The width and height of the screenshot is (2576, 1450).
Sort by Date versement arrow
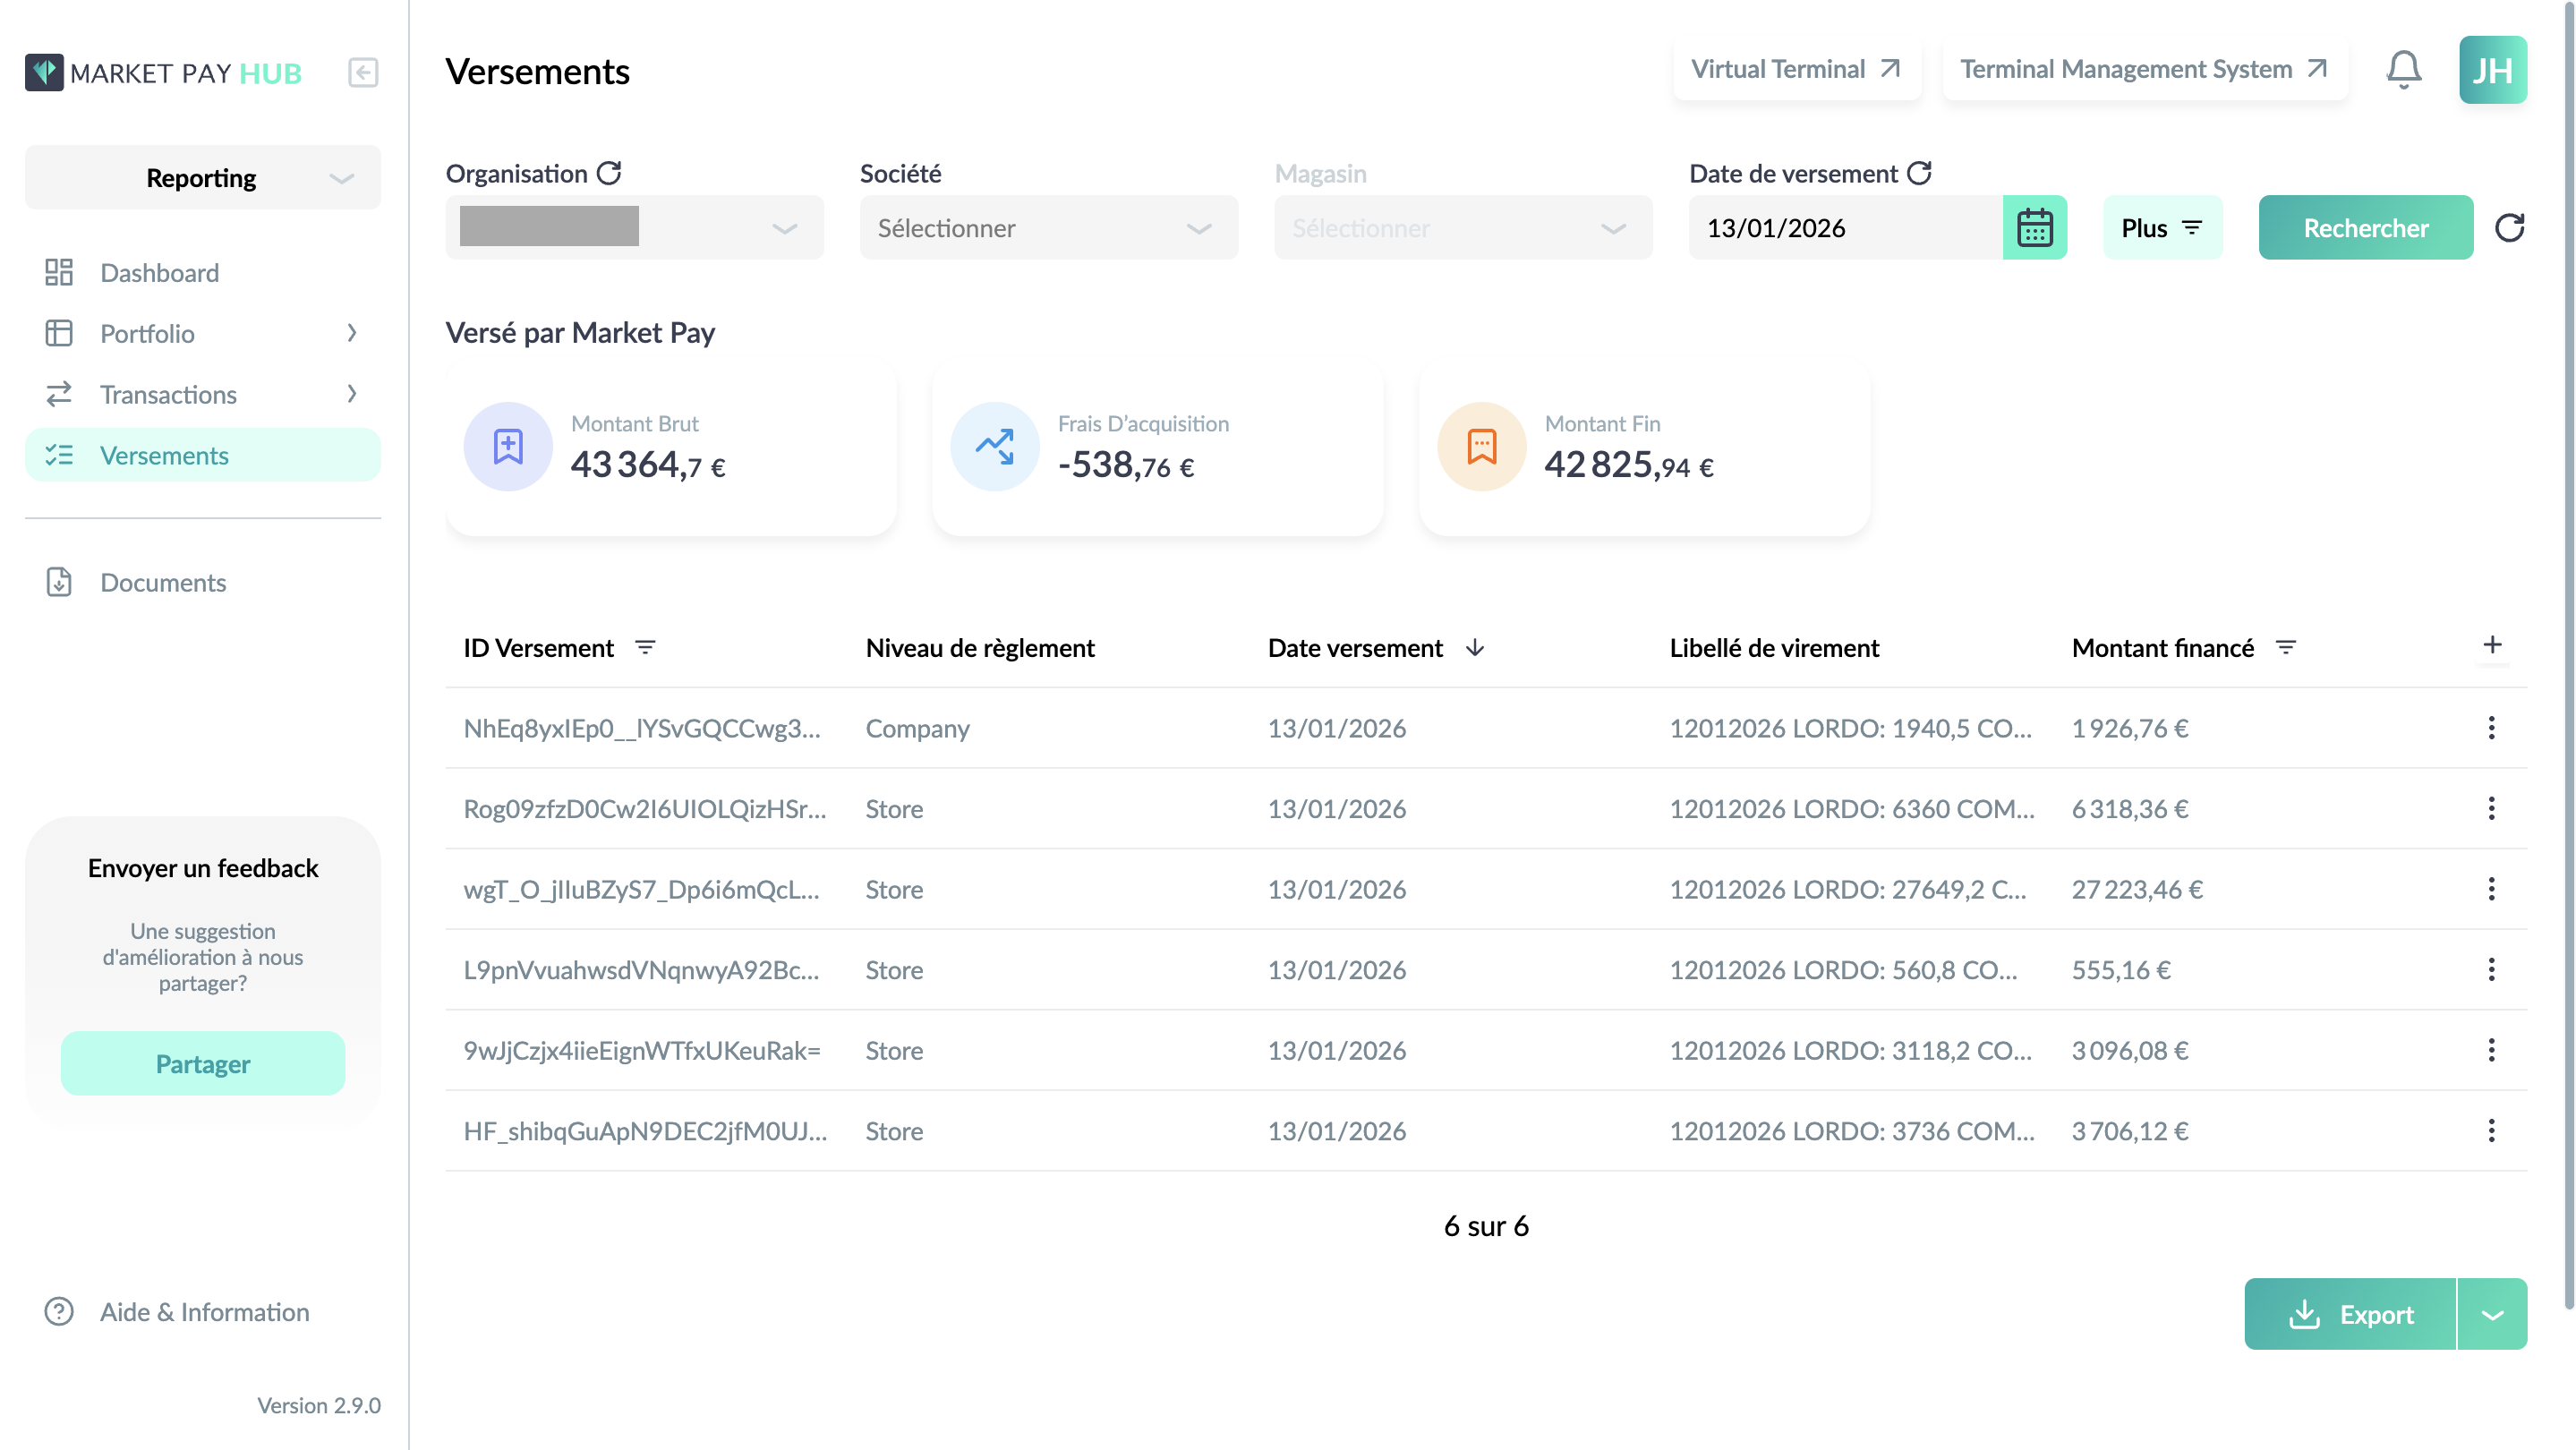[1474, 648]
